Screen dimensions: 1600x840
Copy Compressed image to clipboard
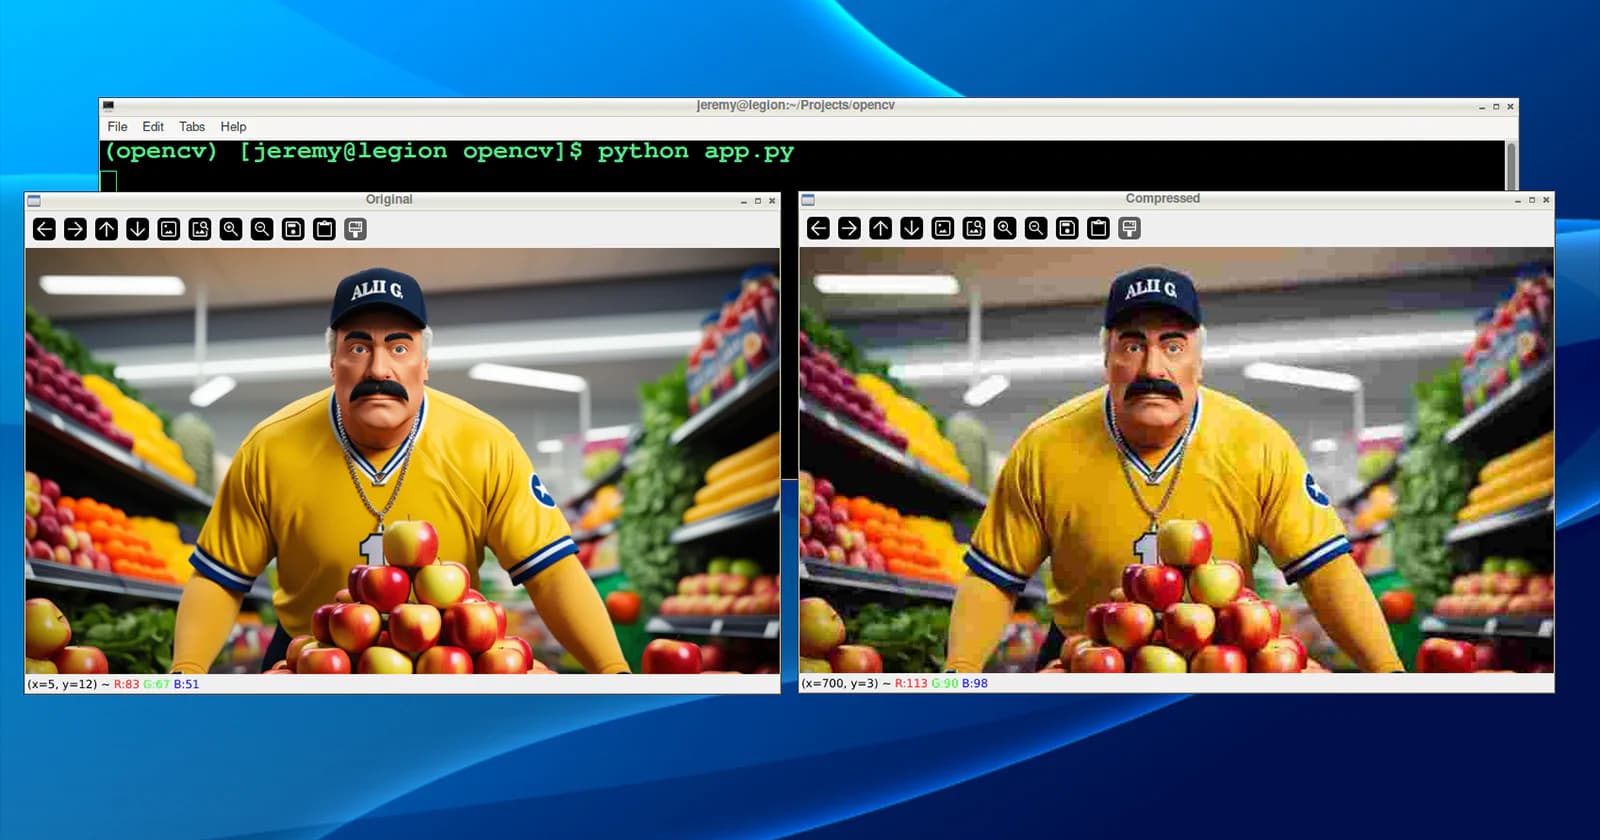click(1098, 228)
